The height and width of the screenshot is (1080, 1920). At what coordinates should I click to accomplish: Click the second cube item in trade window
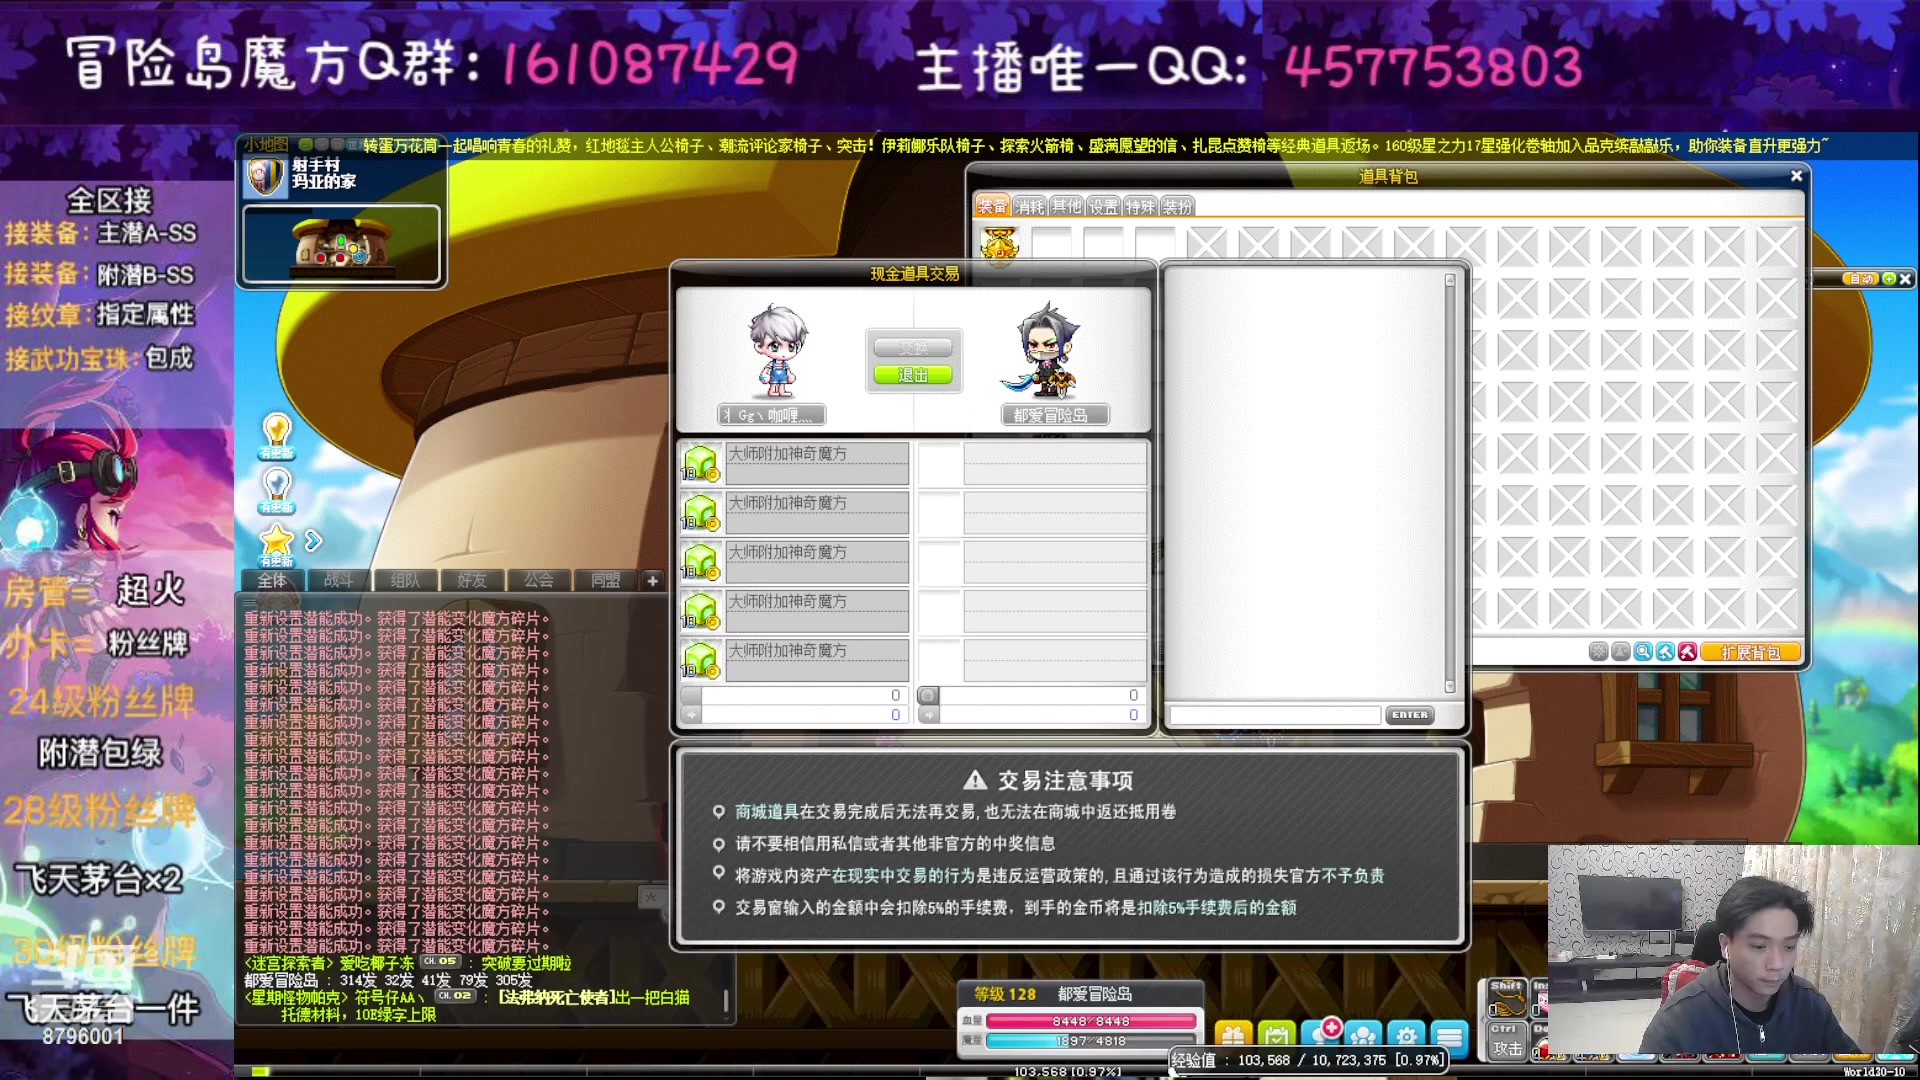pos(701,513)
